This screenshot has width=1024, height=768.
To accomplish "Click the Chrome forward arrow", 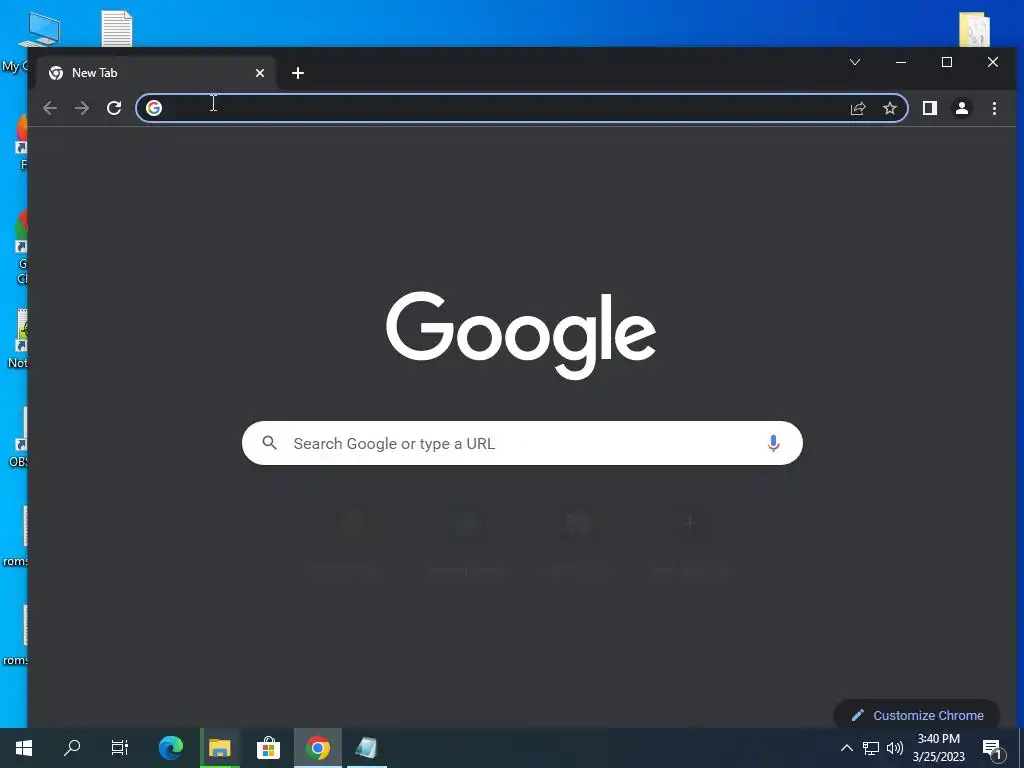I will [x=82, y=108].
